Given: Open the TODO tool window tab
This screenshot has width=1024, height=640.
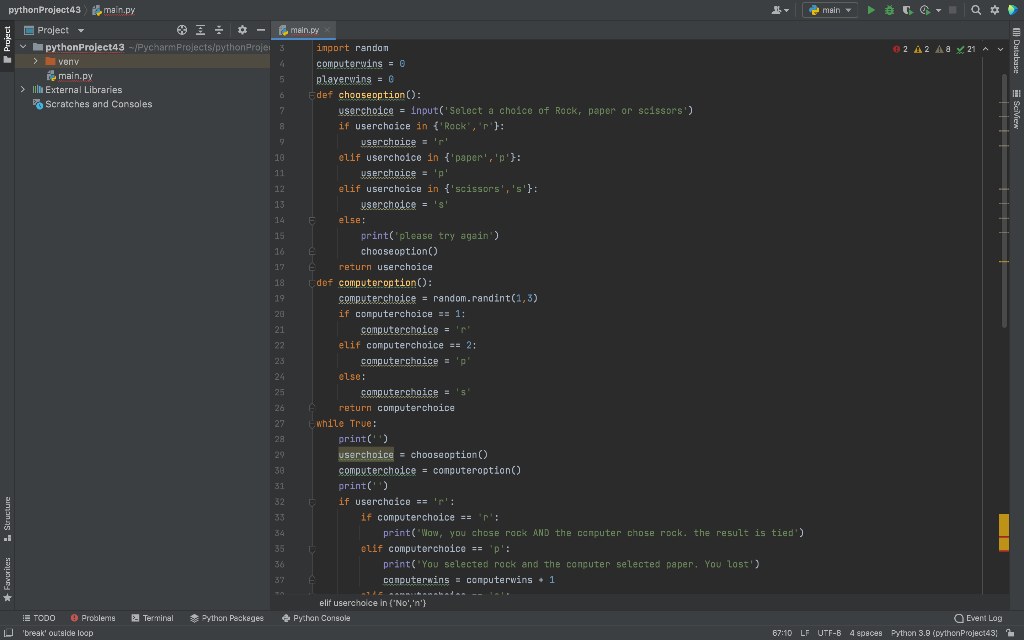Looking at the screenshot, I should tap(40, 618).
